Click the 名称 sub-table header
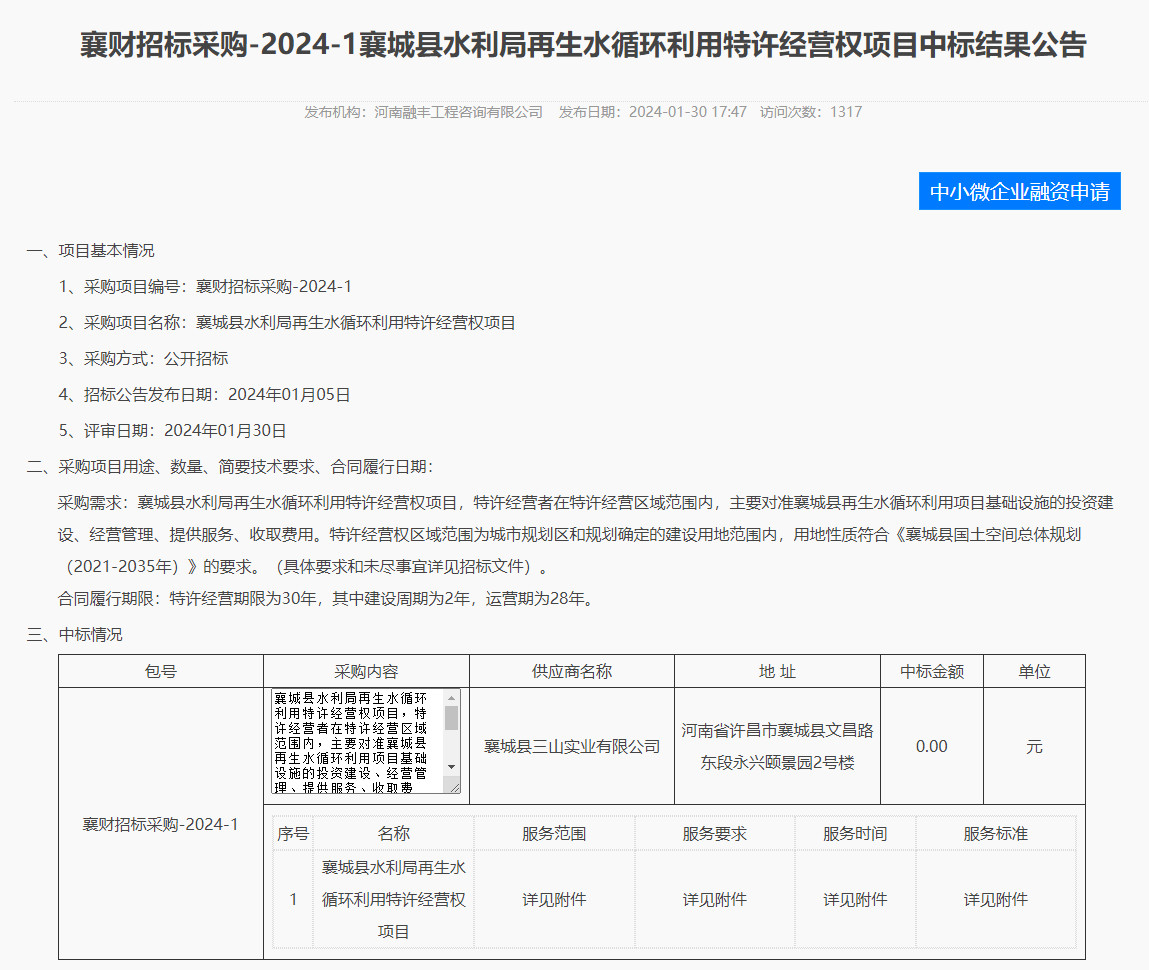 [x=394, y=834]
